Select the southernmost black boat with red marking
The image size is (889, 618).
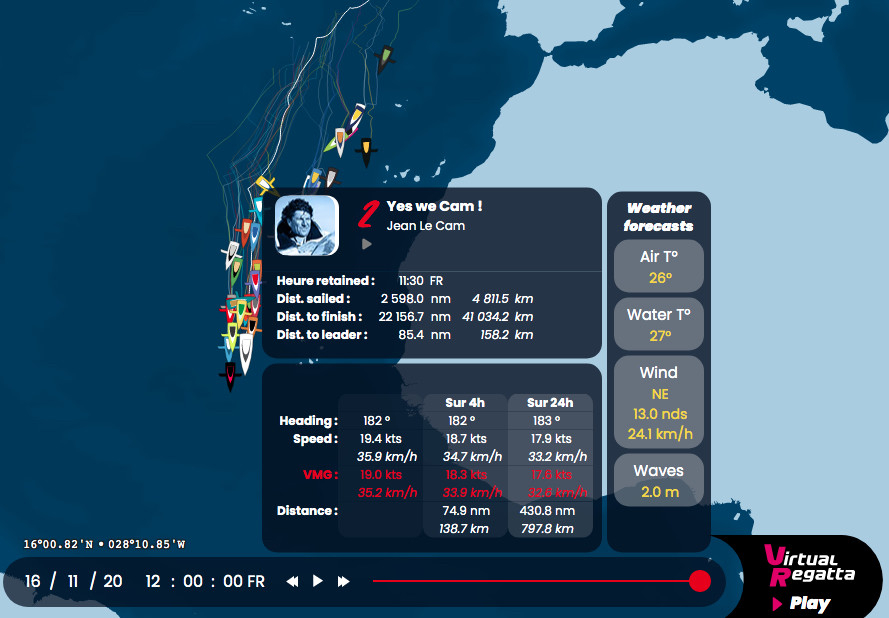point(230,376)
